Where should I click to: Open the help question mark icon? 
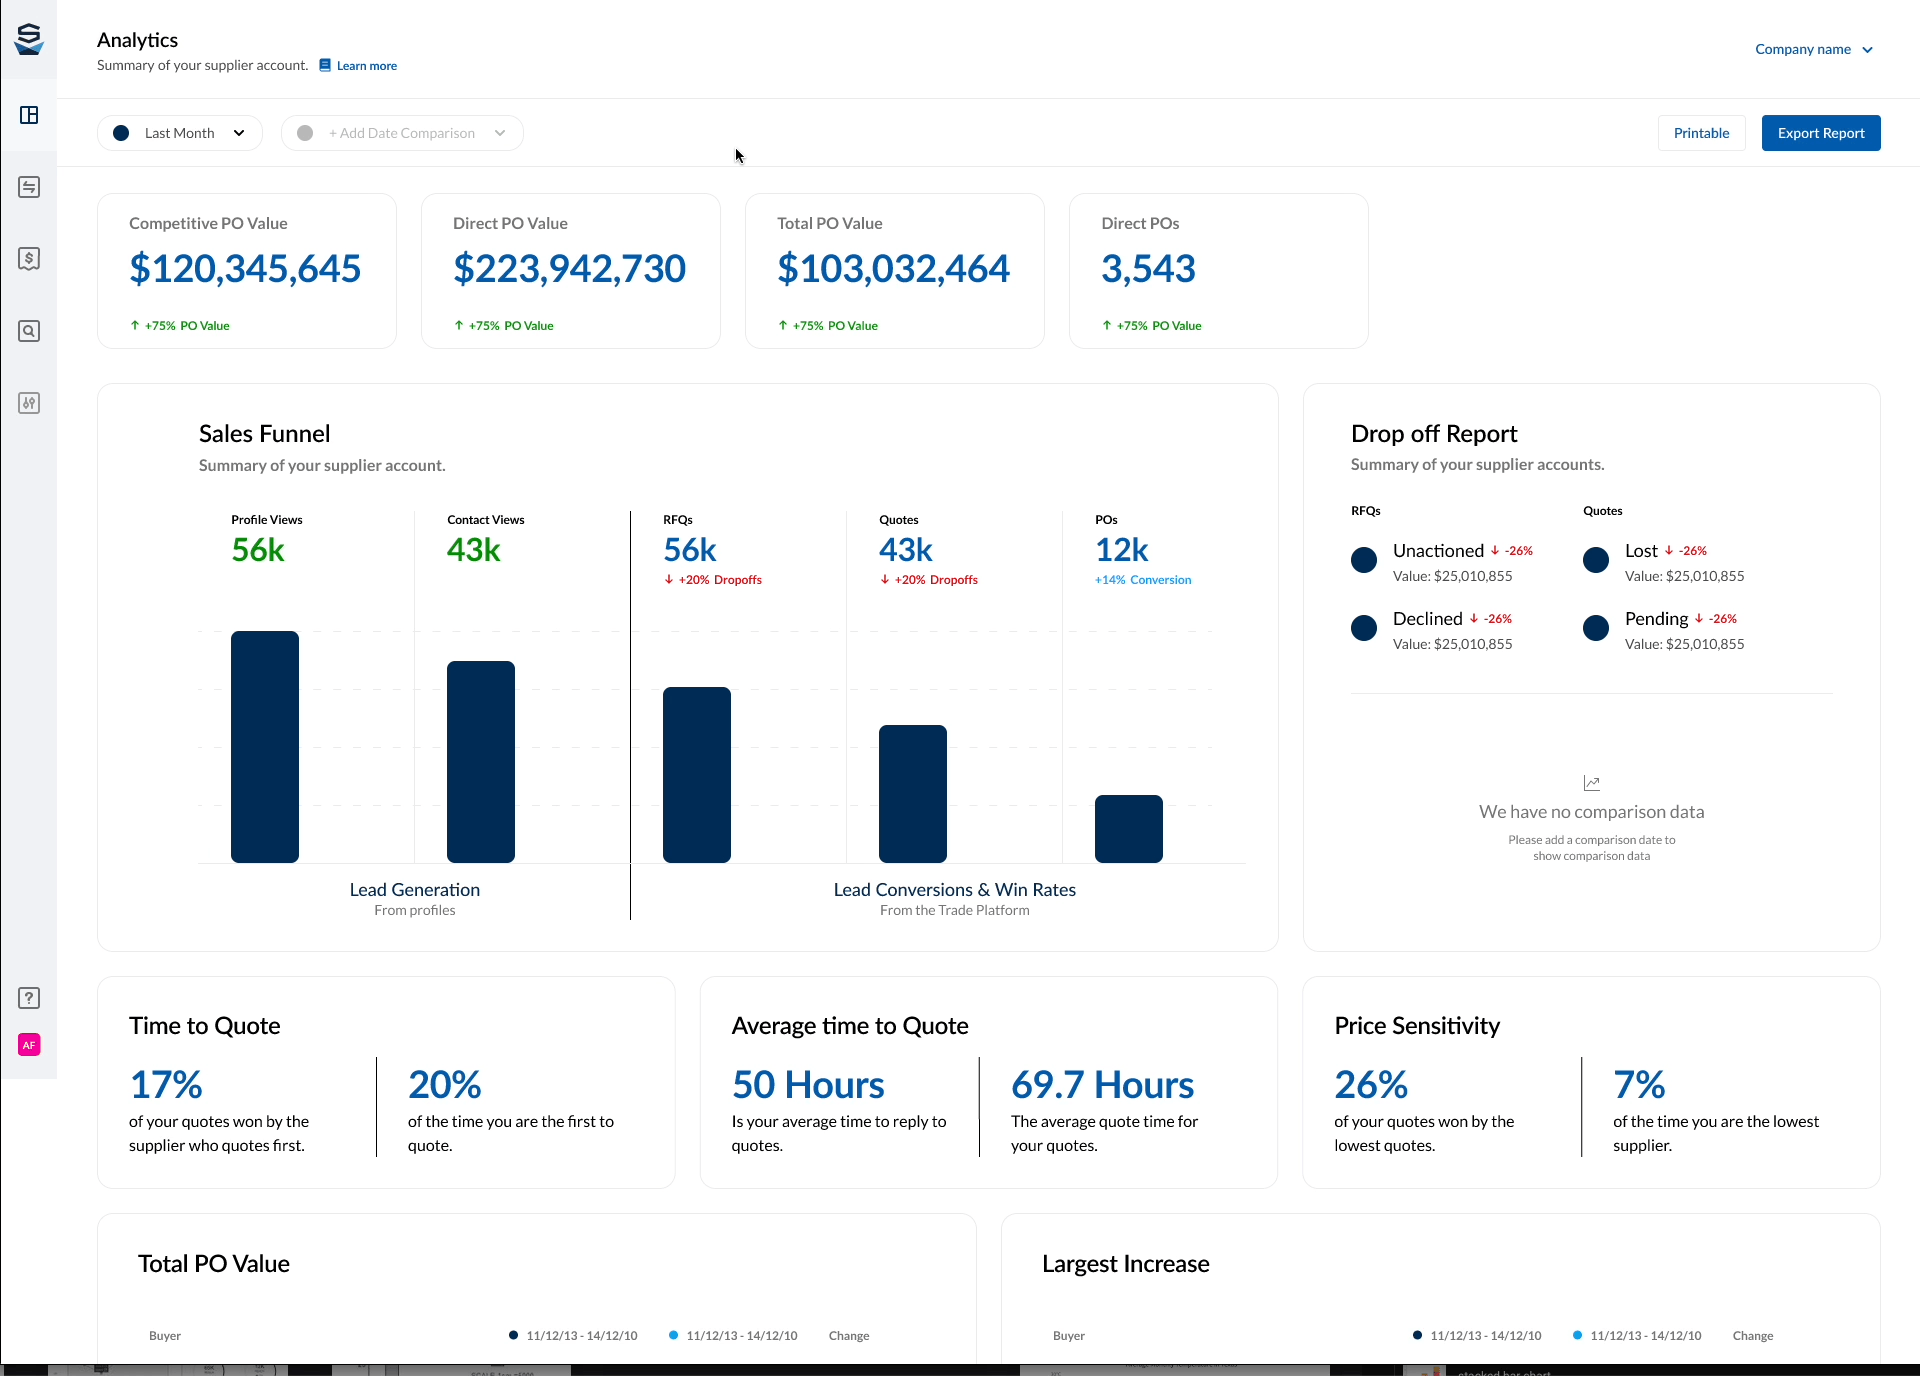pyautogui.click(x=29, y=998)
